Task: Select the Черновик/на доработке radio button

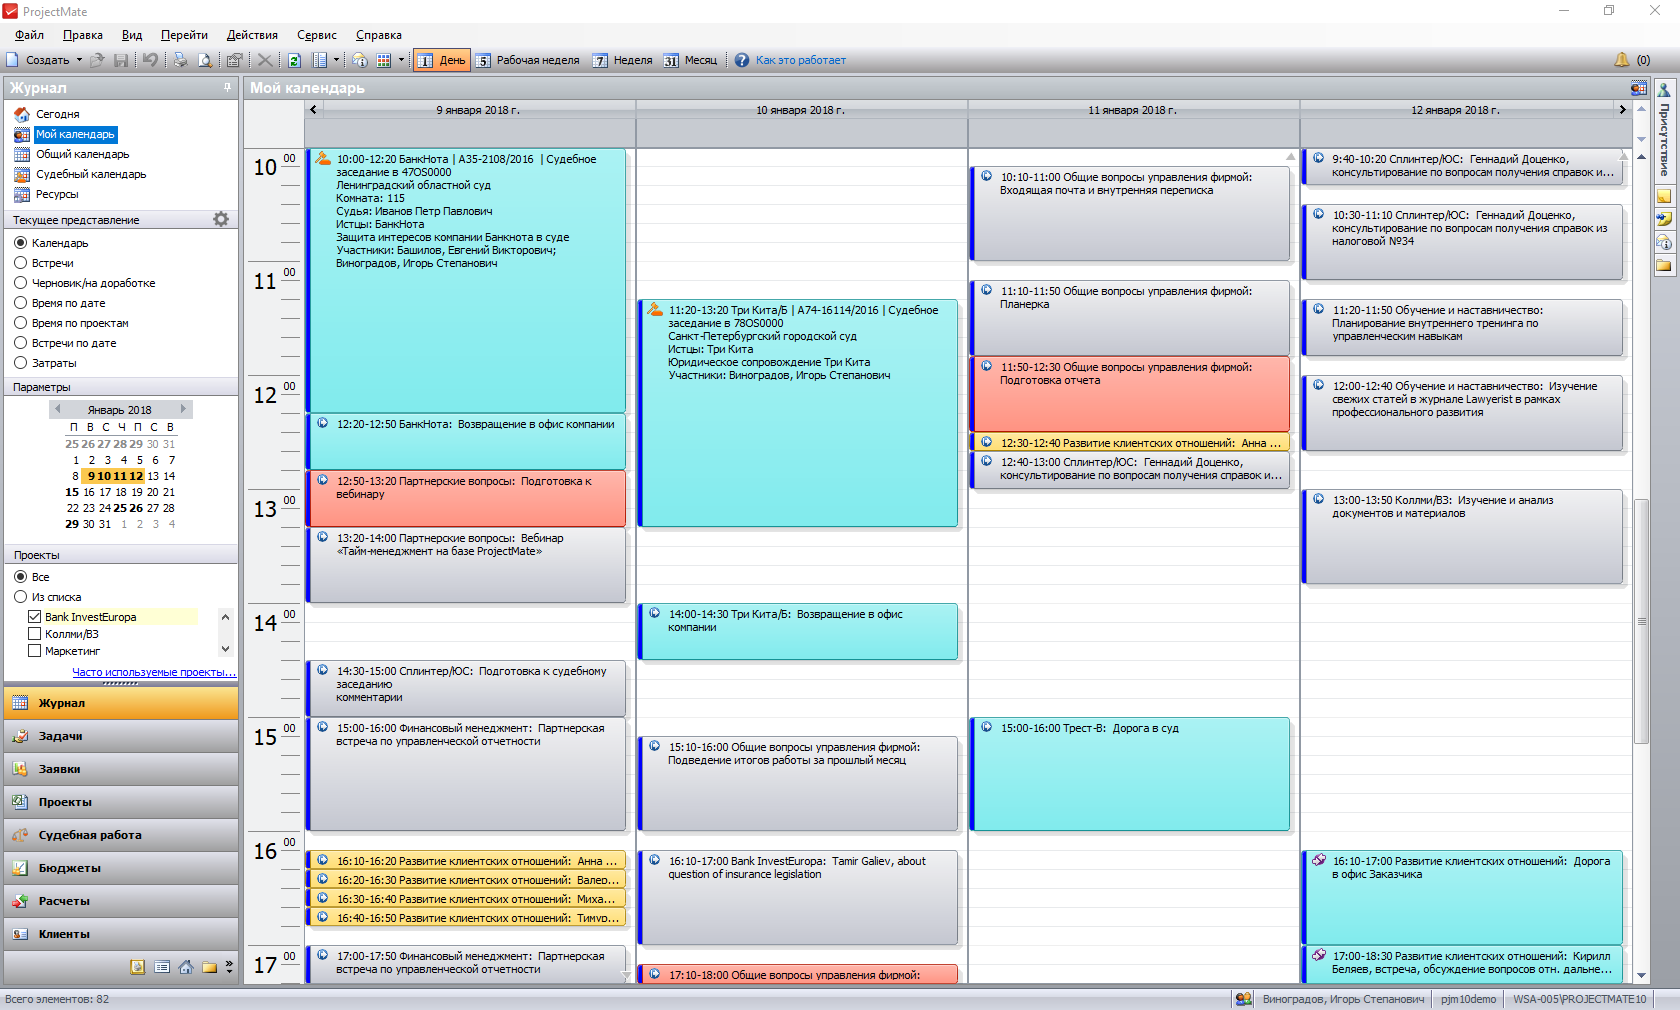Action: pos(20,283)
